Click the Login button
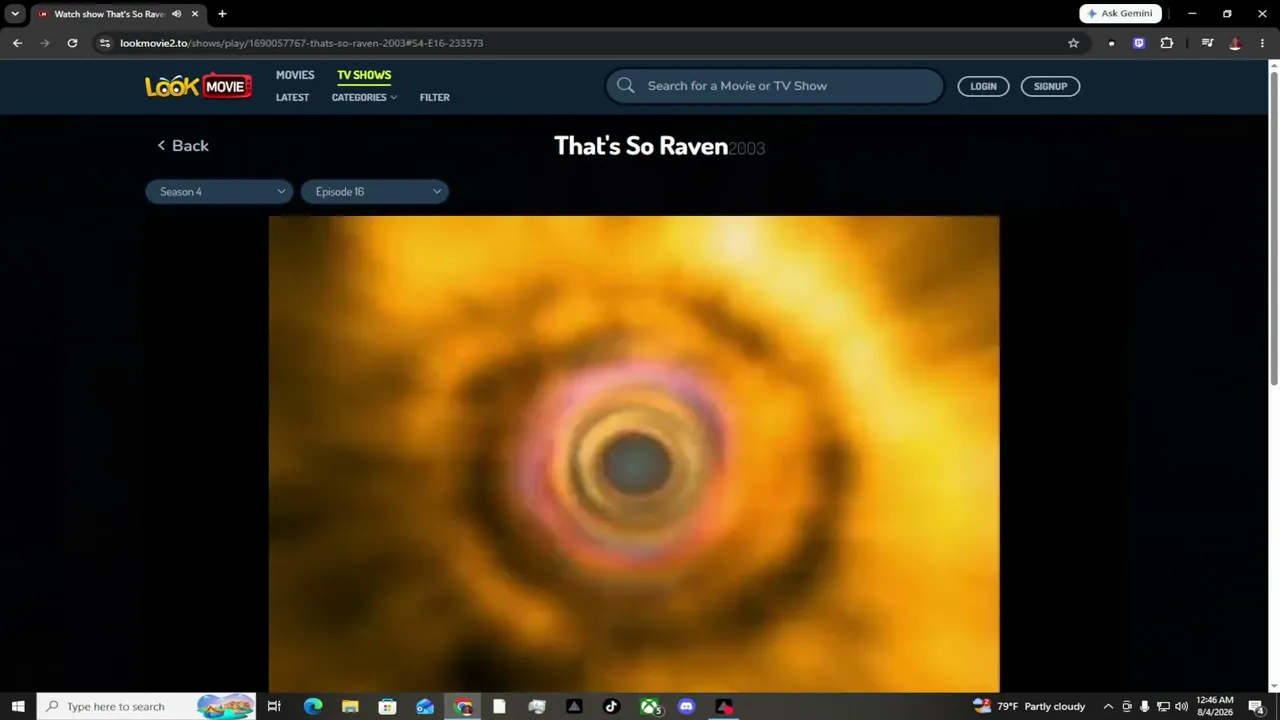 (983, 86)
